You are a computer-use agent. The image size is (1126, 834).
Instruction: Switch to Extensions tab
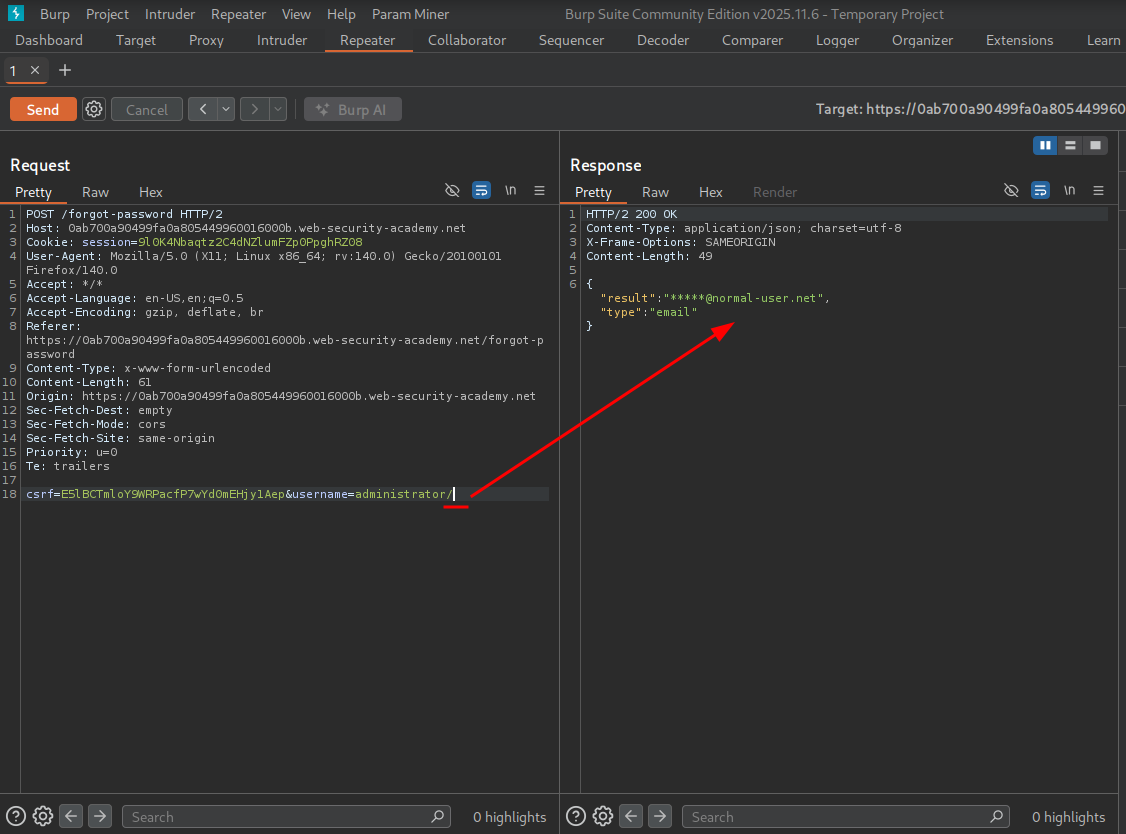(x=1019, y=40)
